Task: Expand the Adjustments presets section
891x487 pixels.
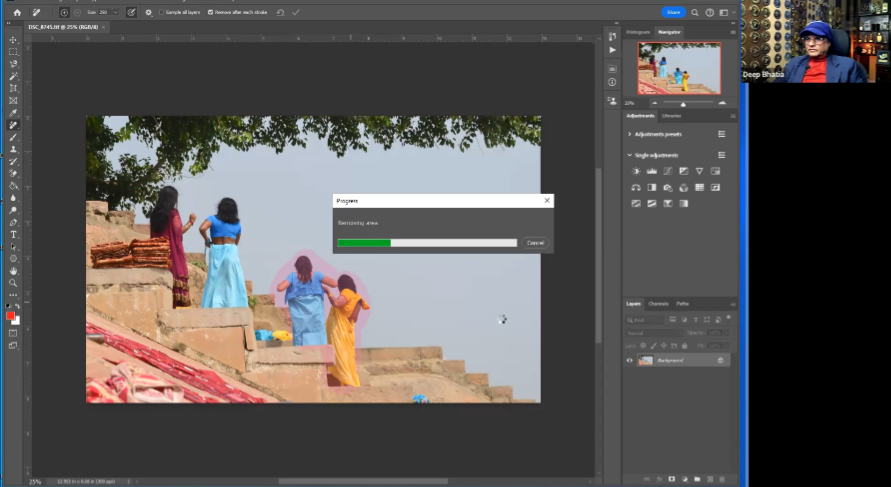Action: tap(629, 133)
